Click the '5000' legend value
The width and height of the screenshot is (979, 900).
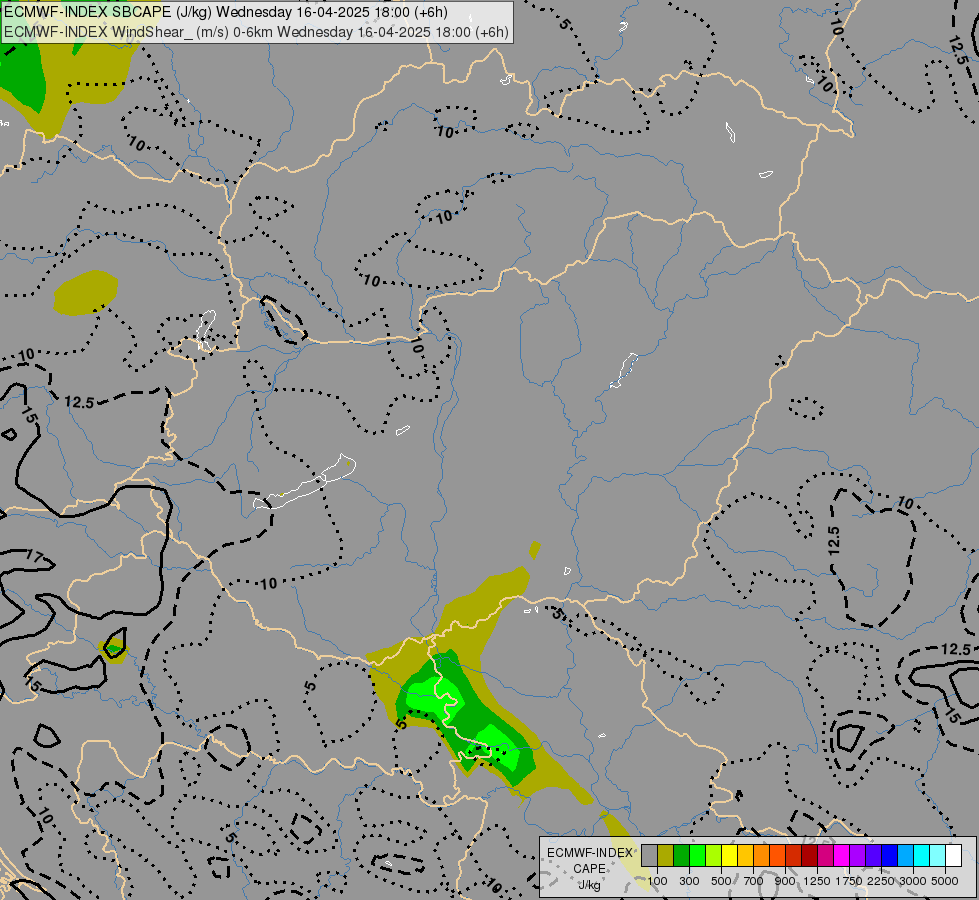(945, 881)
